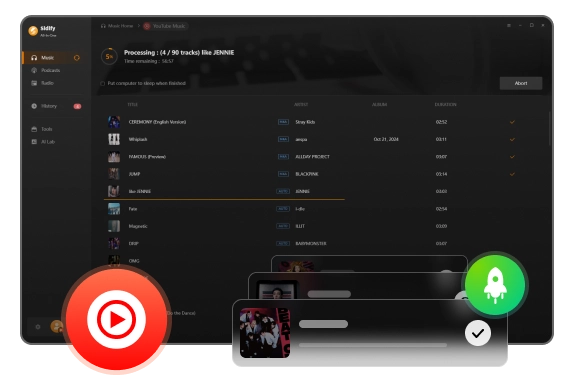Click the completed checkmark for JUMP

[512, 174]
